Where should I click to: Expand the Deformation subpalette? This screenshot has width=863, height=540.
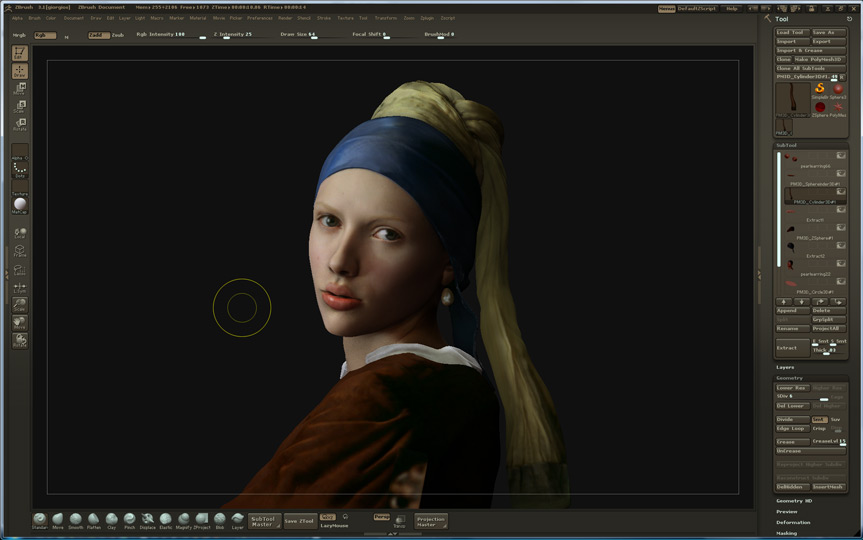pos(793,522)
